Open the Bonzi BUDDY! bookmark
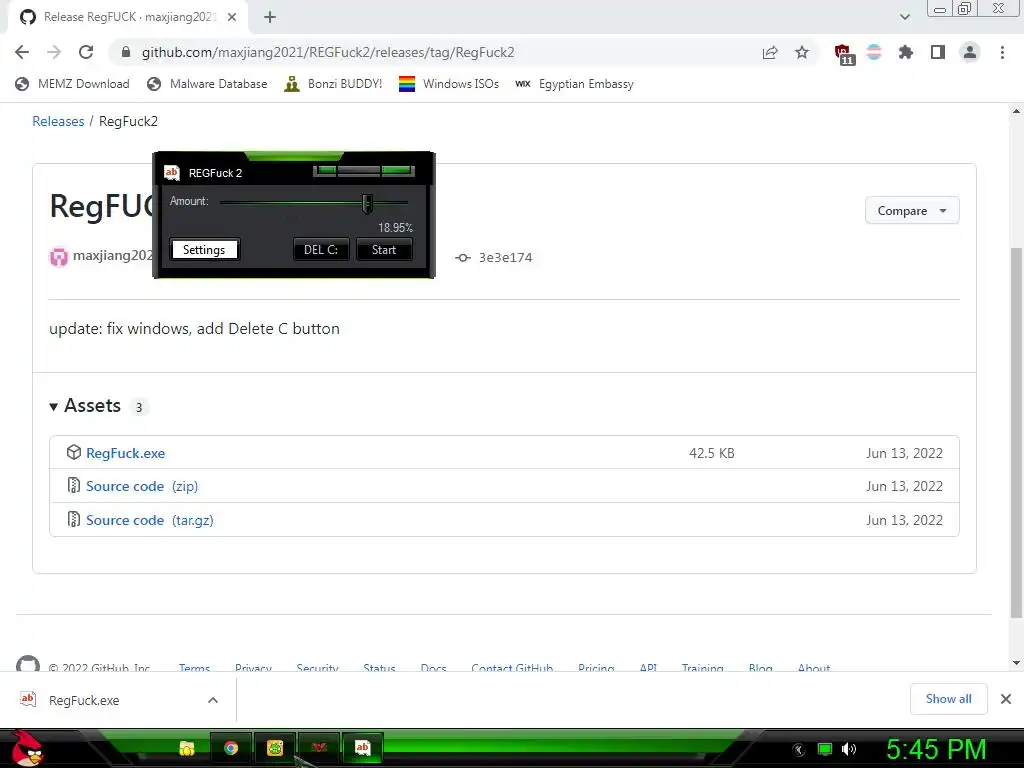 (333, 84)
